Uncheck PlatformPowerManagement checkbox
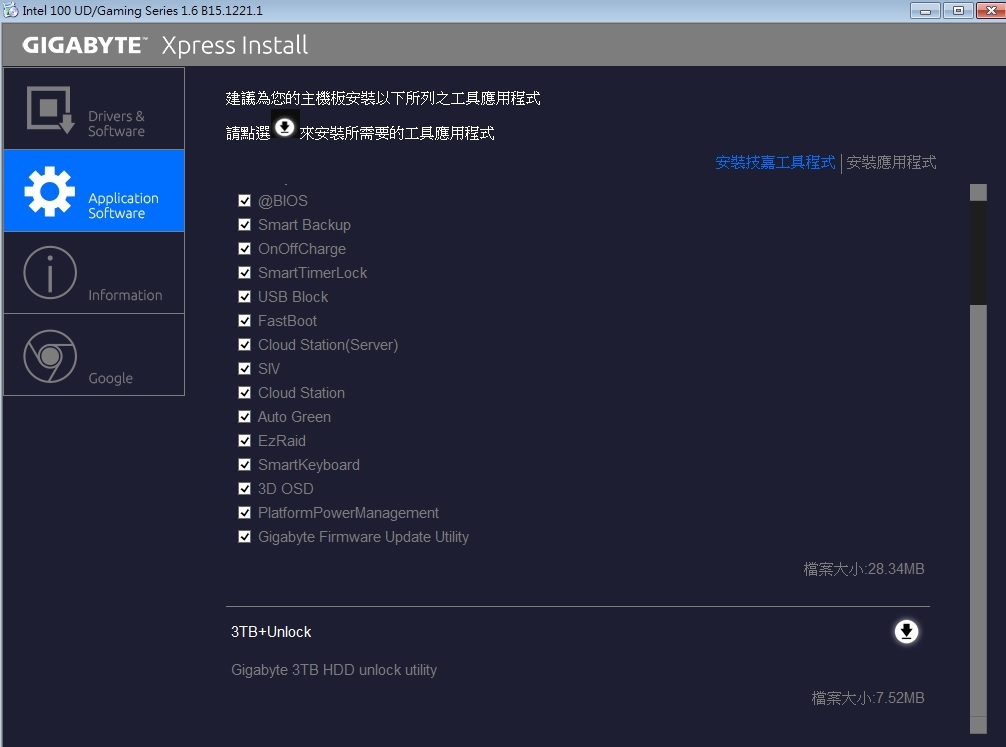1006x747 pixels. point(244,513)
